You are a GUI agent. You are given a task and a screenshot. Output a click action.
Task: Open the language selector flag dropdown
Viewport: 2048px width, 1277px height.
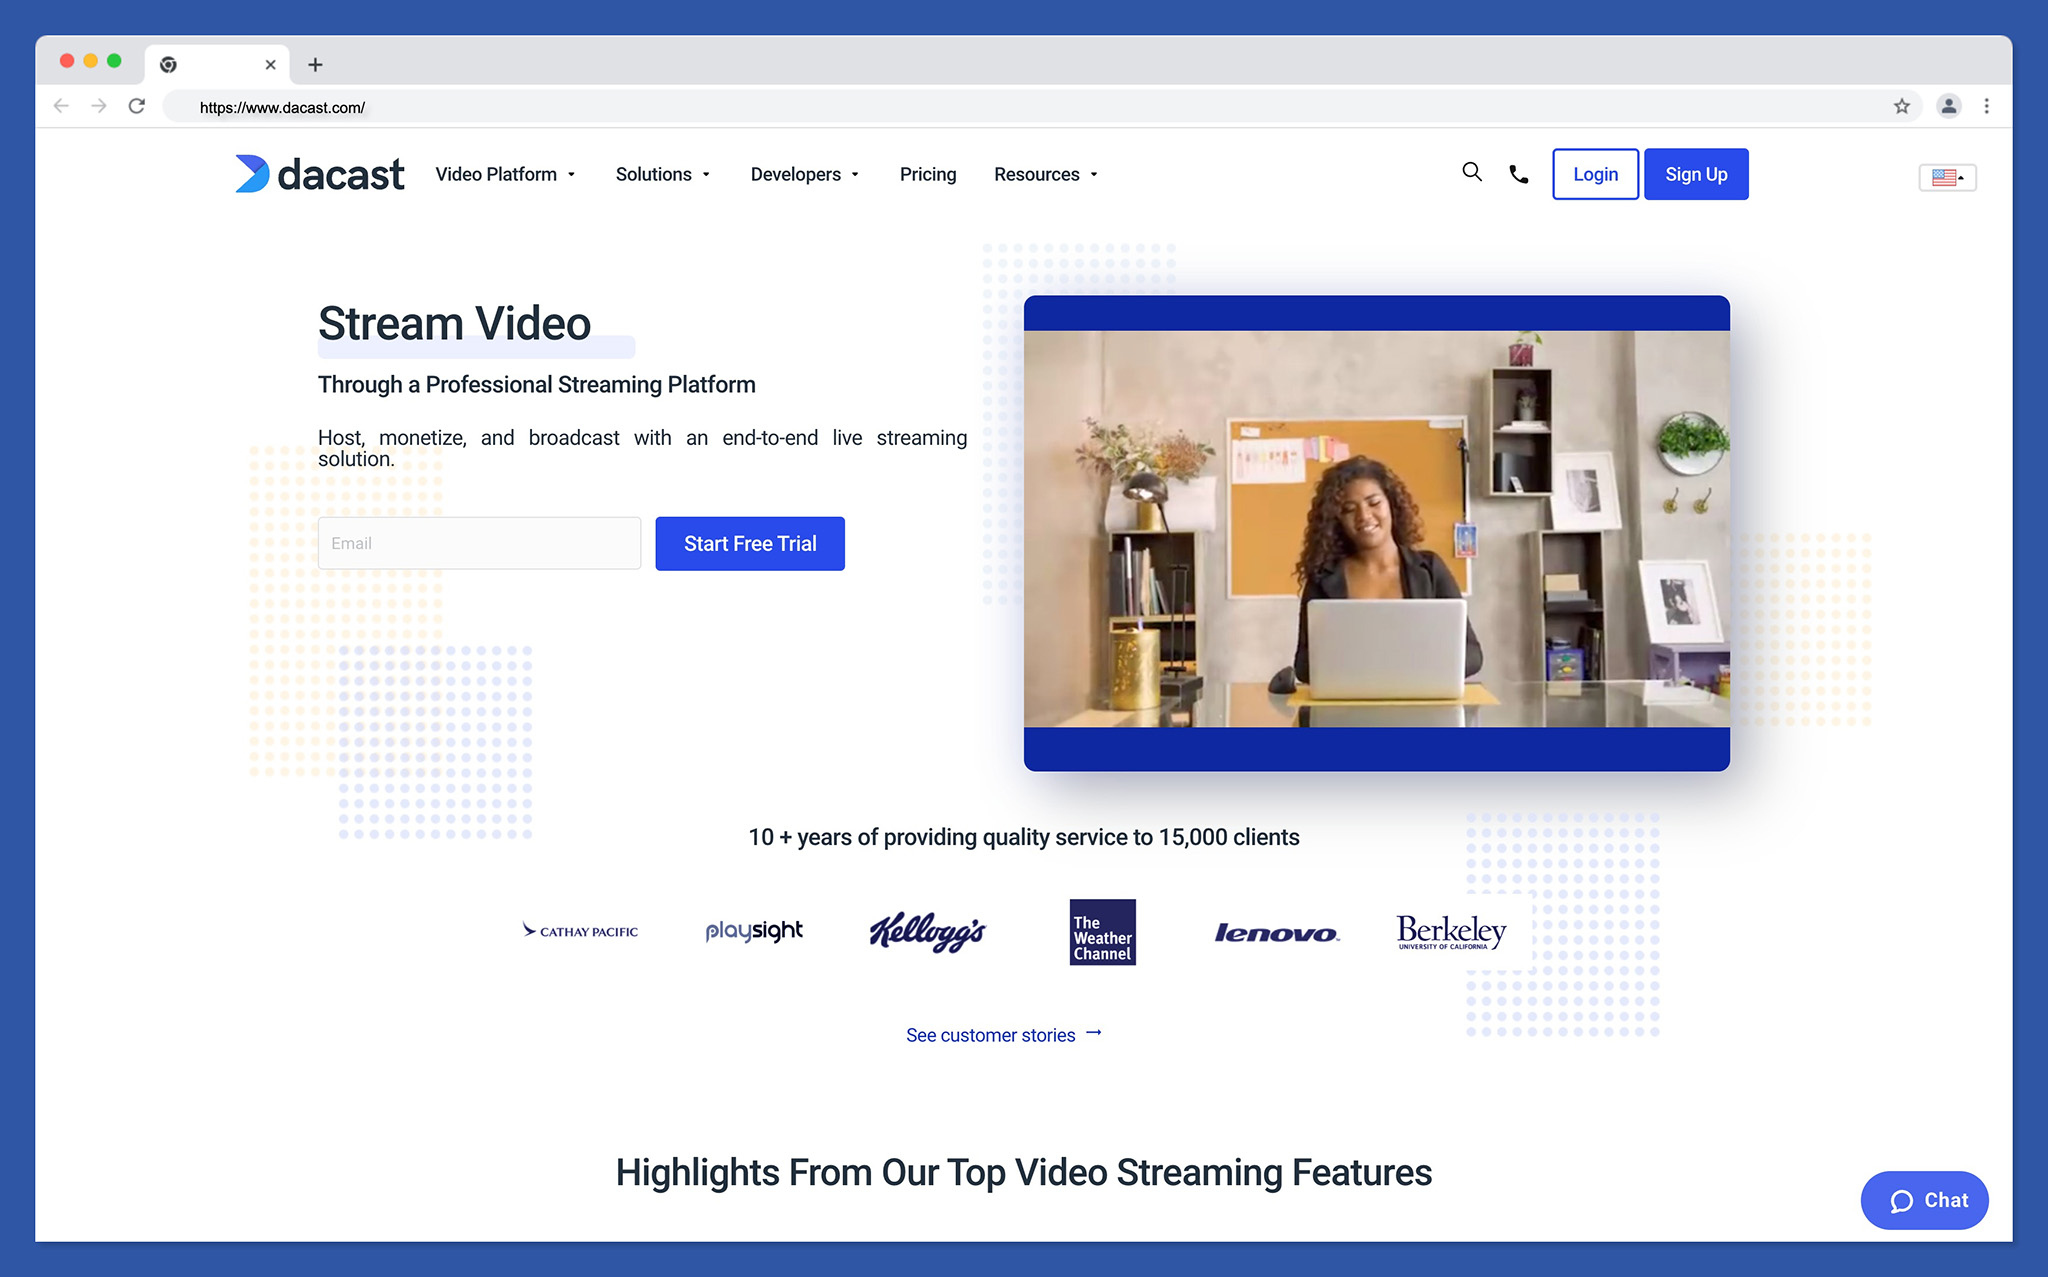coord(1945,177)
